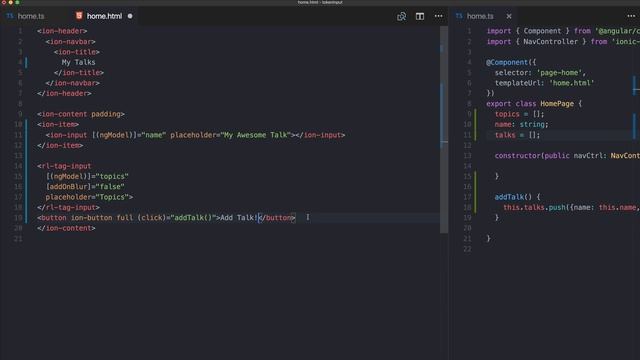Screen dimensions: 640x360
Task: Click 'My Talks' title text
Action: click(x=78, y=62)
